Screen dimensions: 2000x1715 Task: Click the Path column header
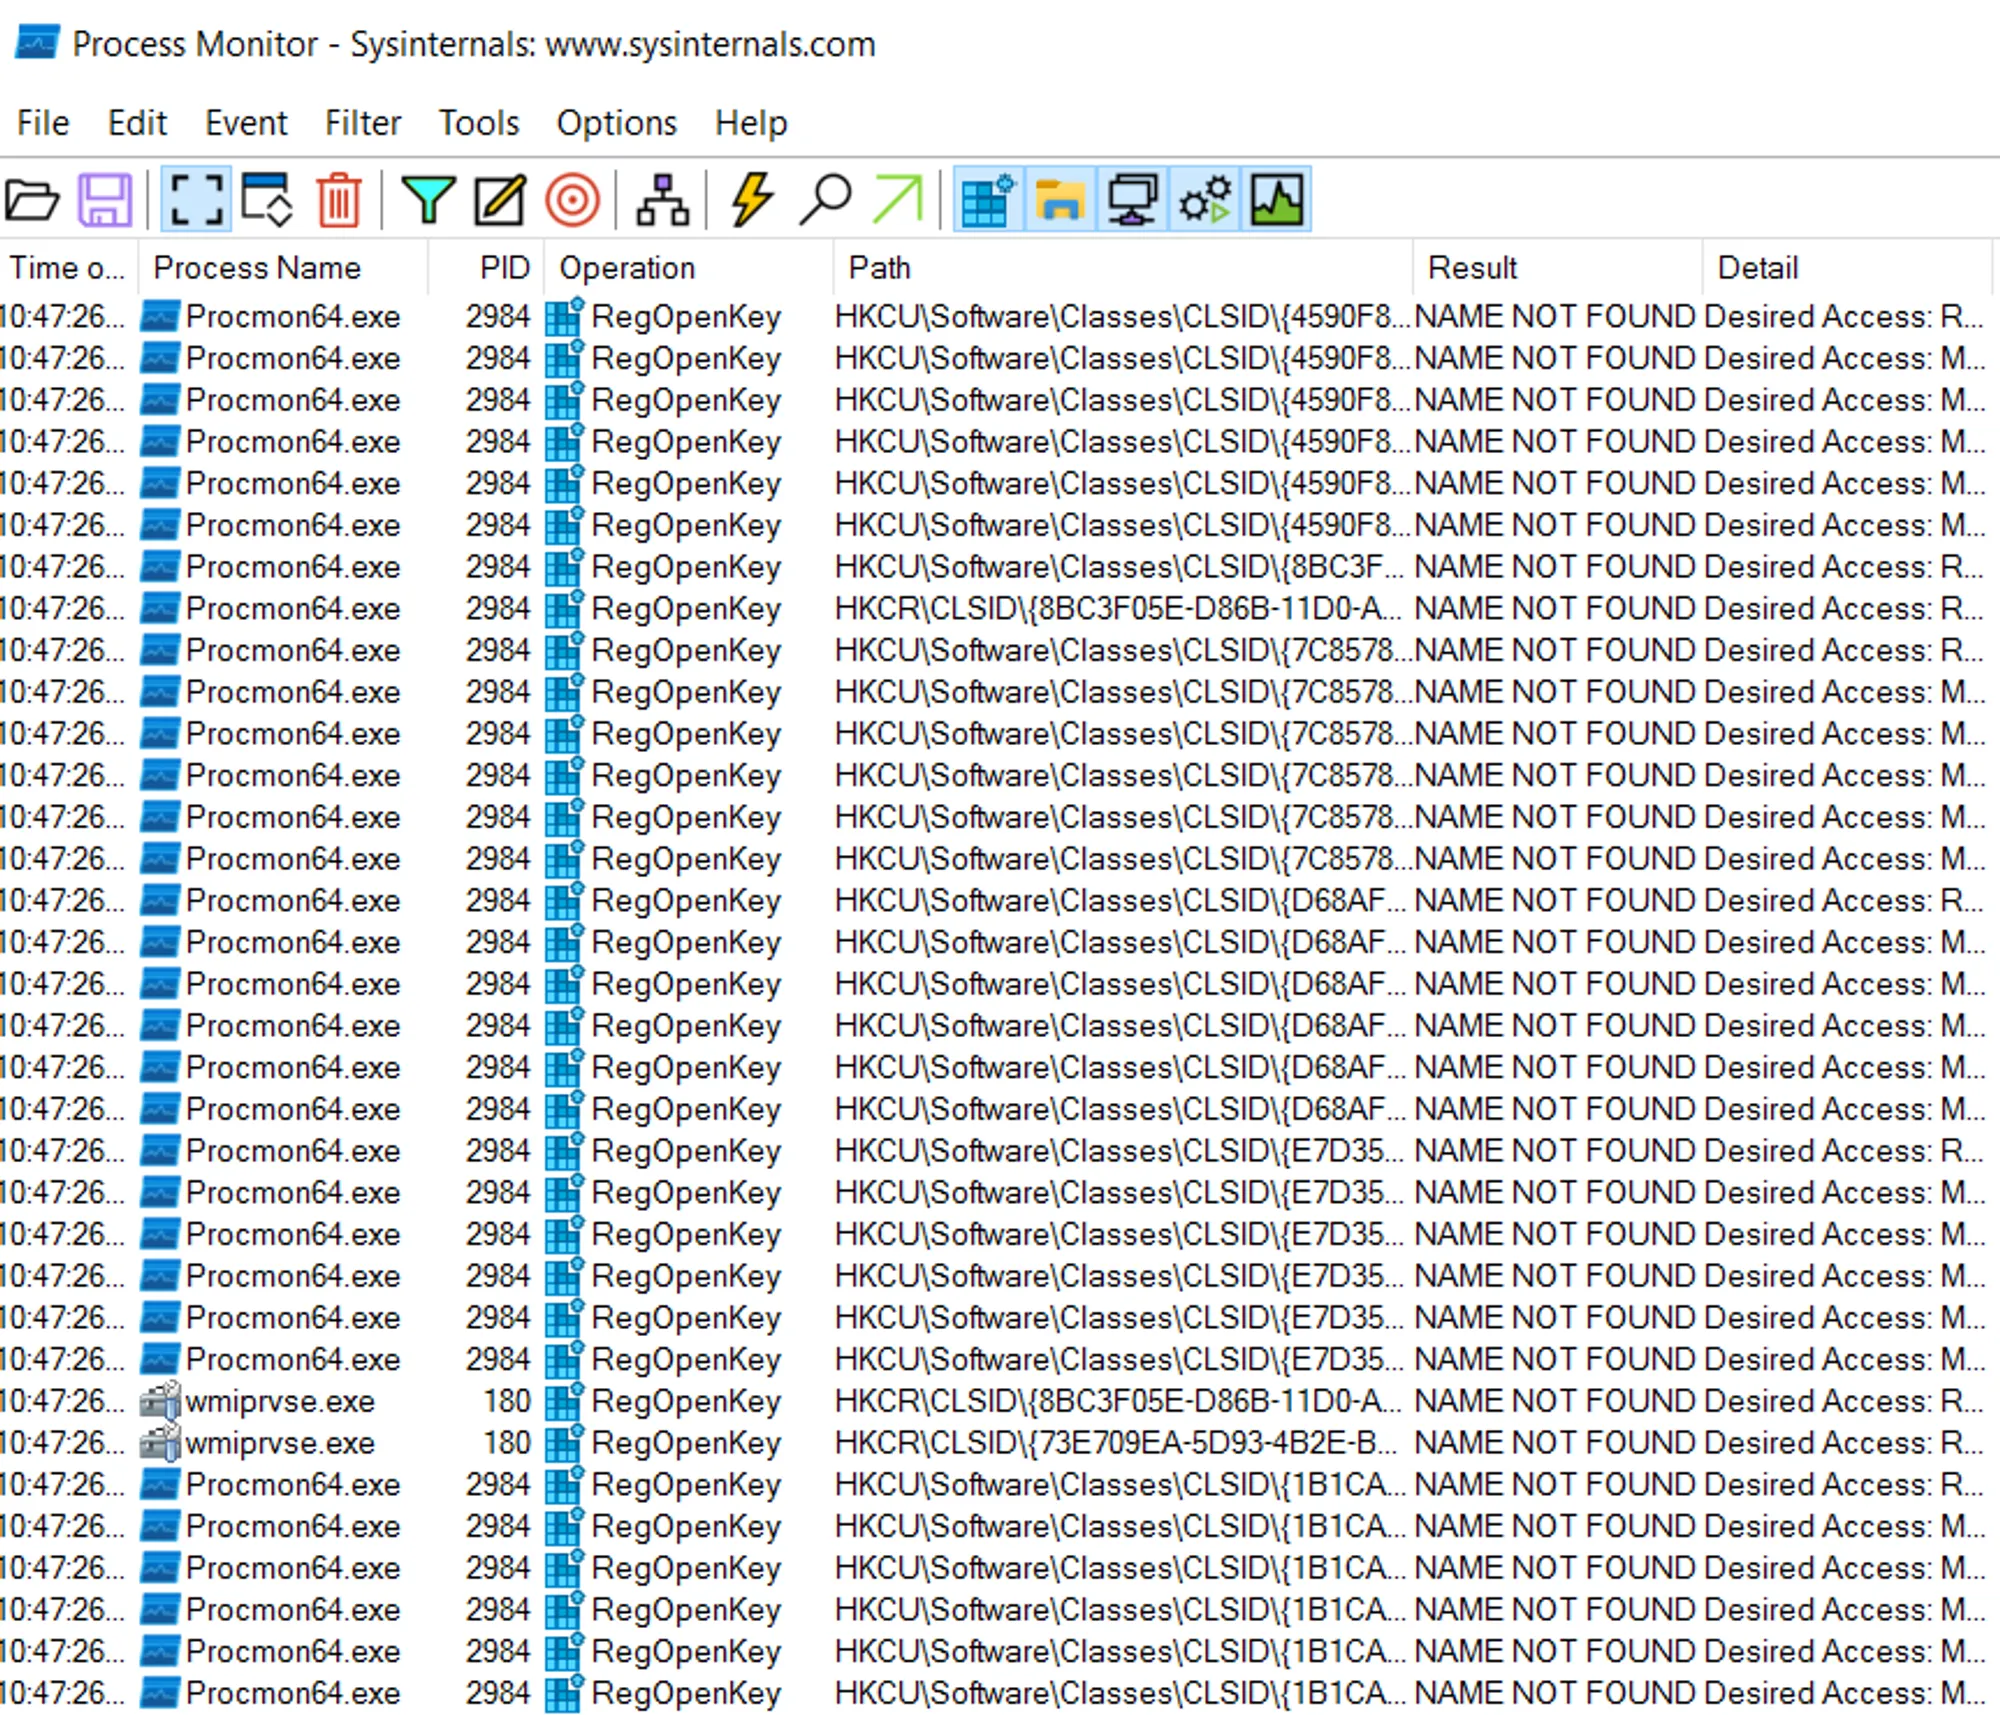[1122, 268]
